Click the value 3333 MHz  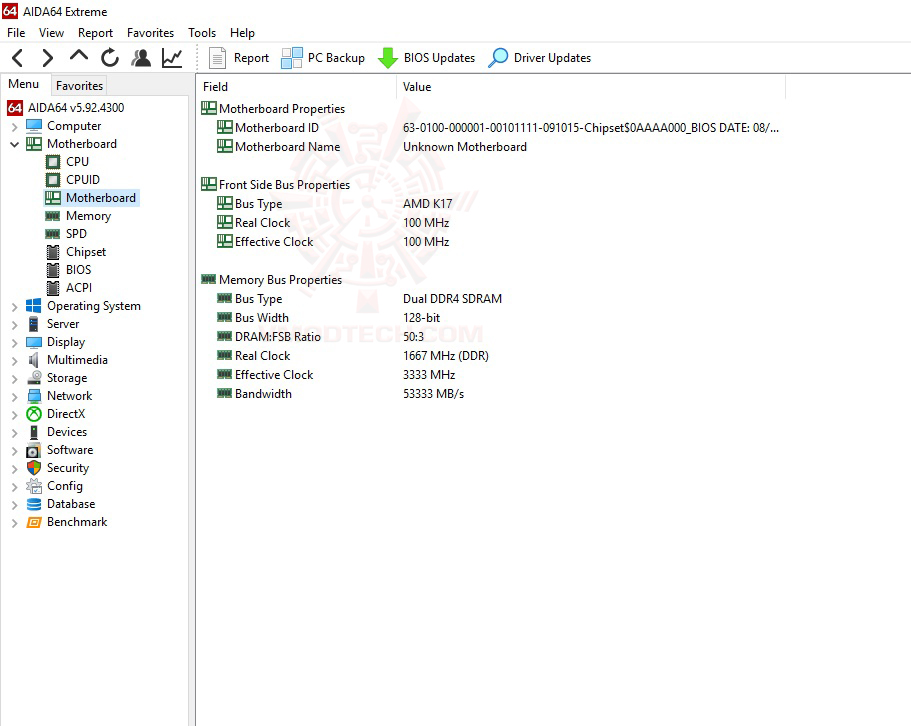coord(429,375)
